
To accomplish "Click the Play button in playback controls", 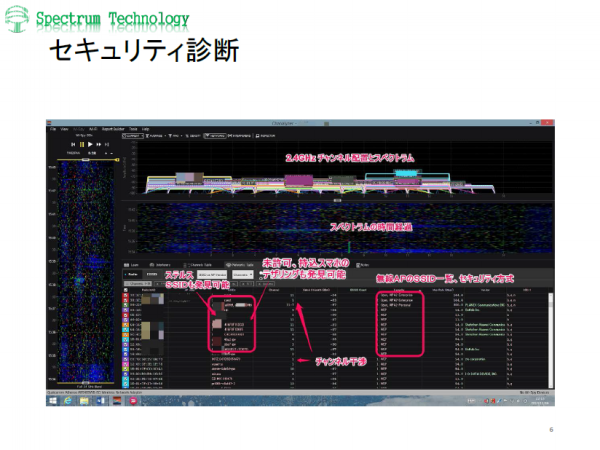I will tap(90, 145).
